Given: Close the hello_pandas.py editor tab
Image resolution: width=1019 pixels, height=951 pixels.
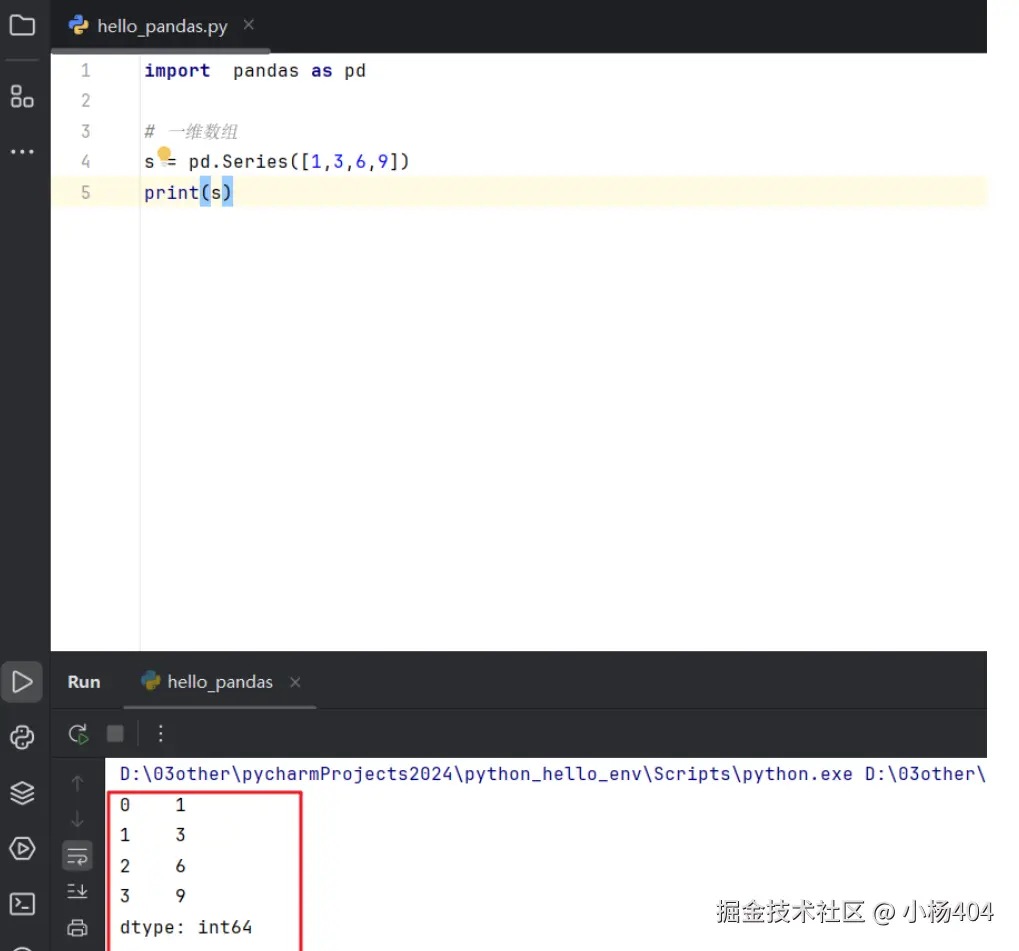Looking at the screenshot, I should click(x=248, y=25).
